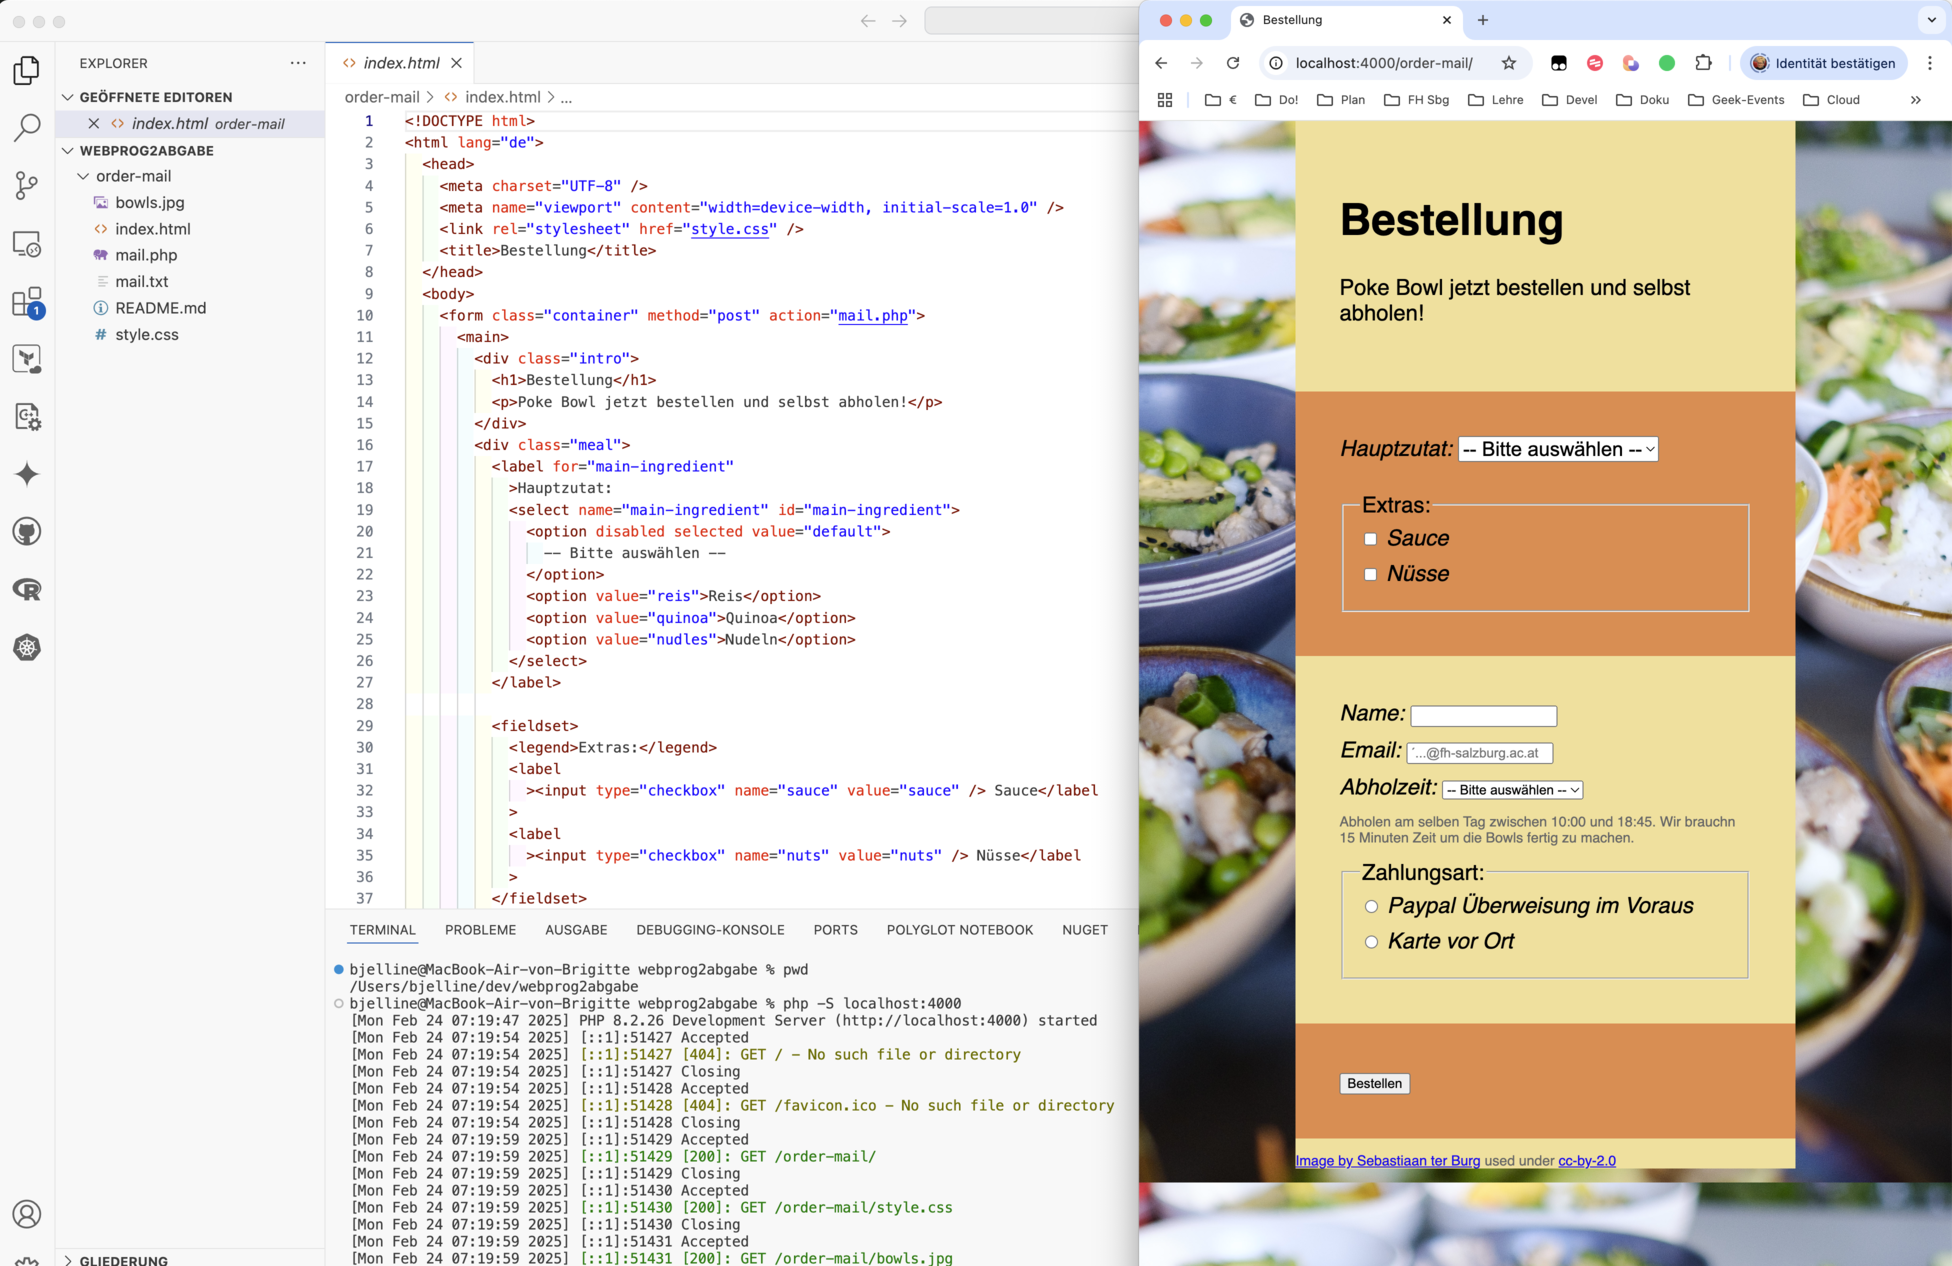Open Remote Explorer in activity bar
Screen dimensions: 1952x1266
point(27,243)
